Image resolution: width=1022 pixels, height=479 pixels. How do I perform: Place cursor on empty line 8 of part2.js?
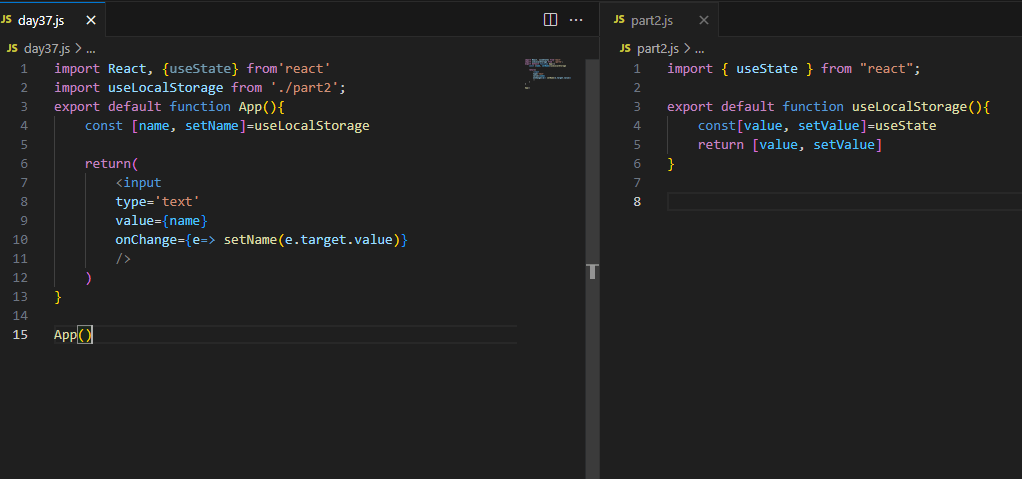pos(845,202)
